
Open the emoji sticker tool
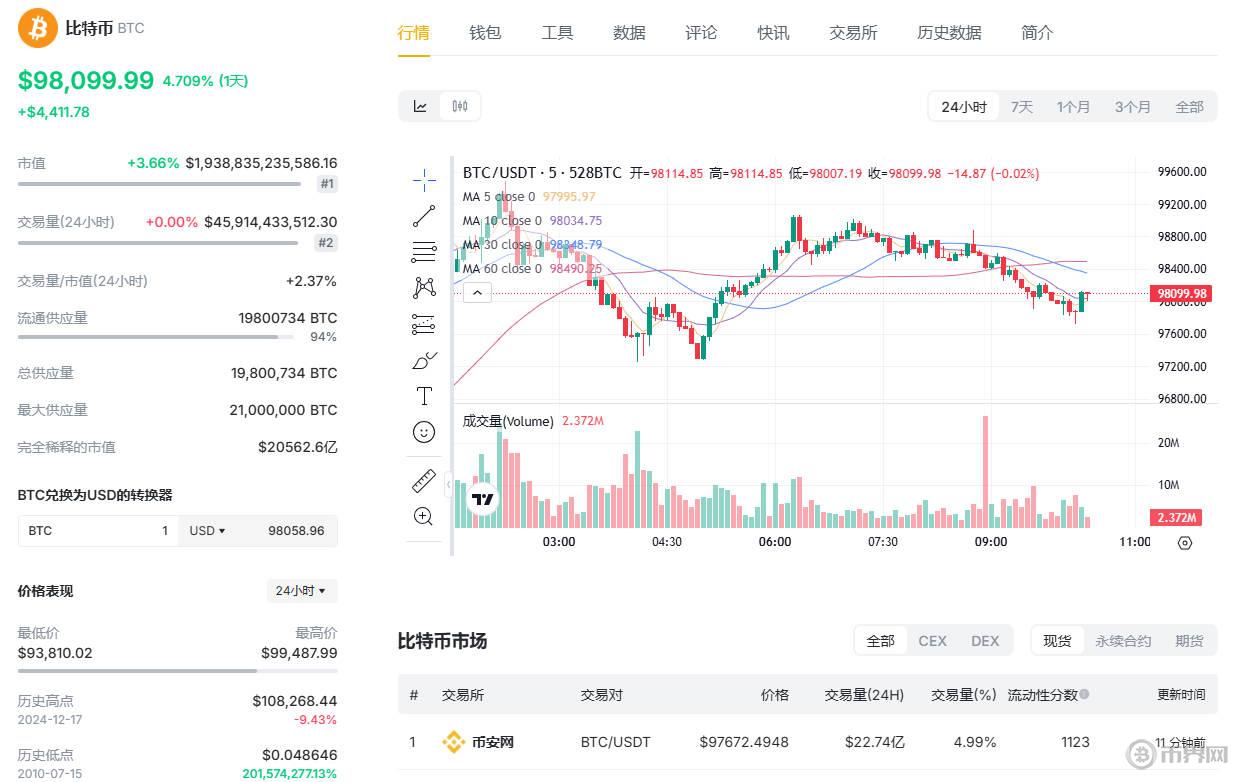[423, 431]
